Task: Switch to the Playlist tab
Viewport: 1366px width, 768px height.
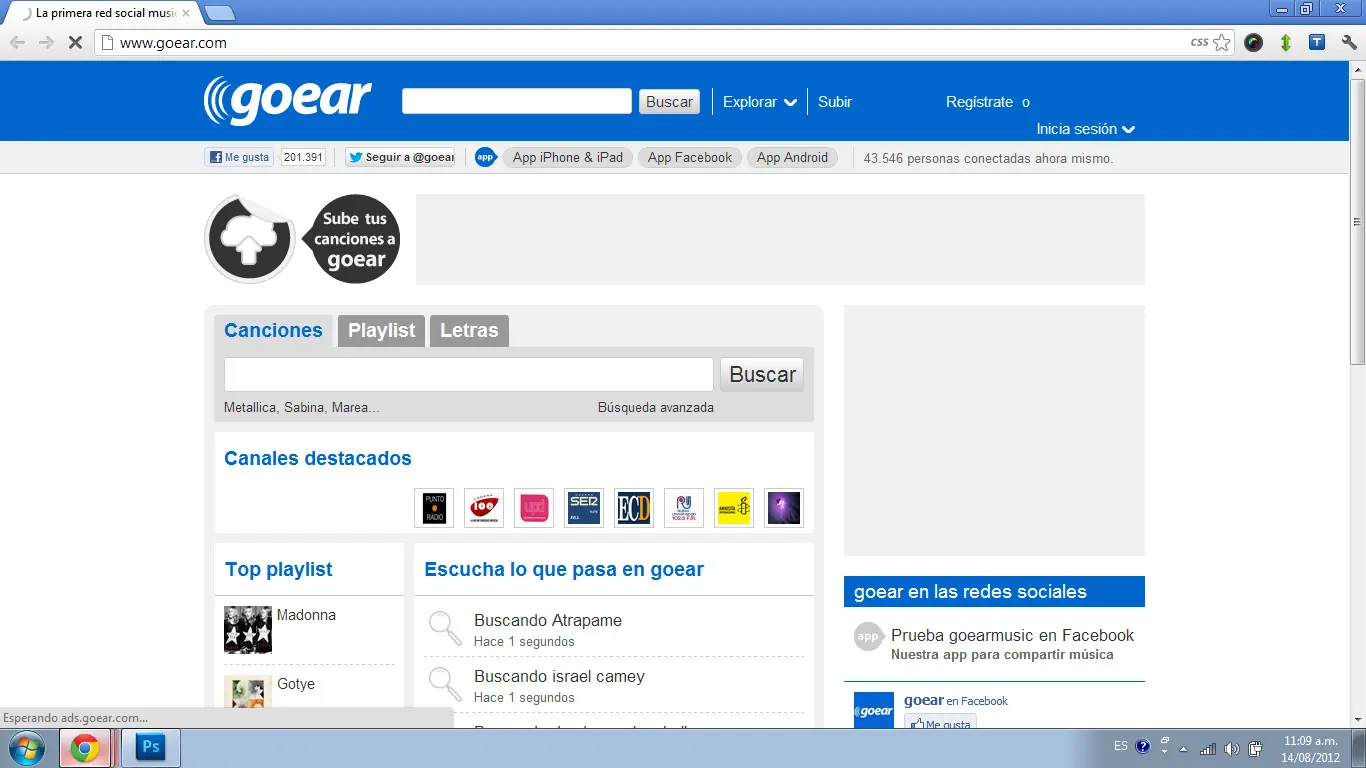Action: pyautogui.click(x=382, y=331)
